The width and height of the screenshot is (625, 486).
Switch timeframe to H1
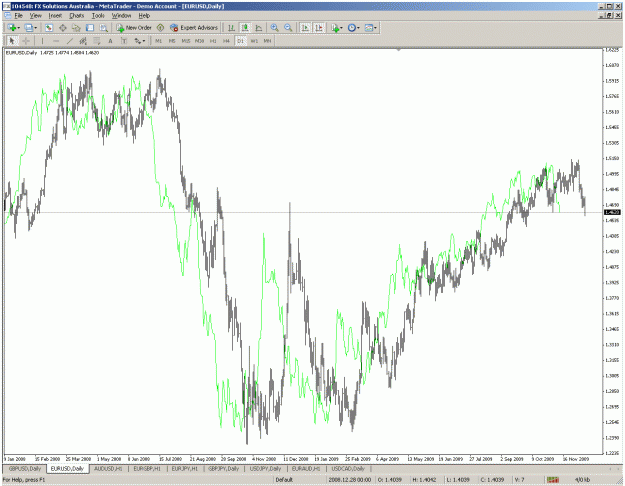pyautogui.click(x=213, y=41)
